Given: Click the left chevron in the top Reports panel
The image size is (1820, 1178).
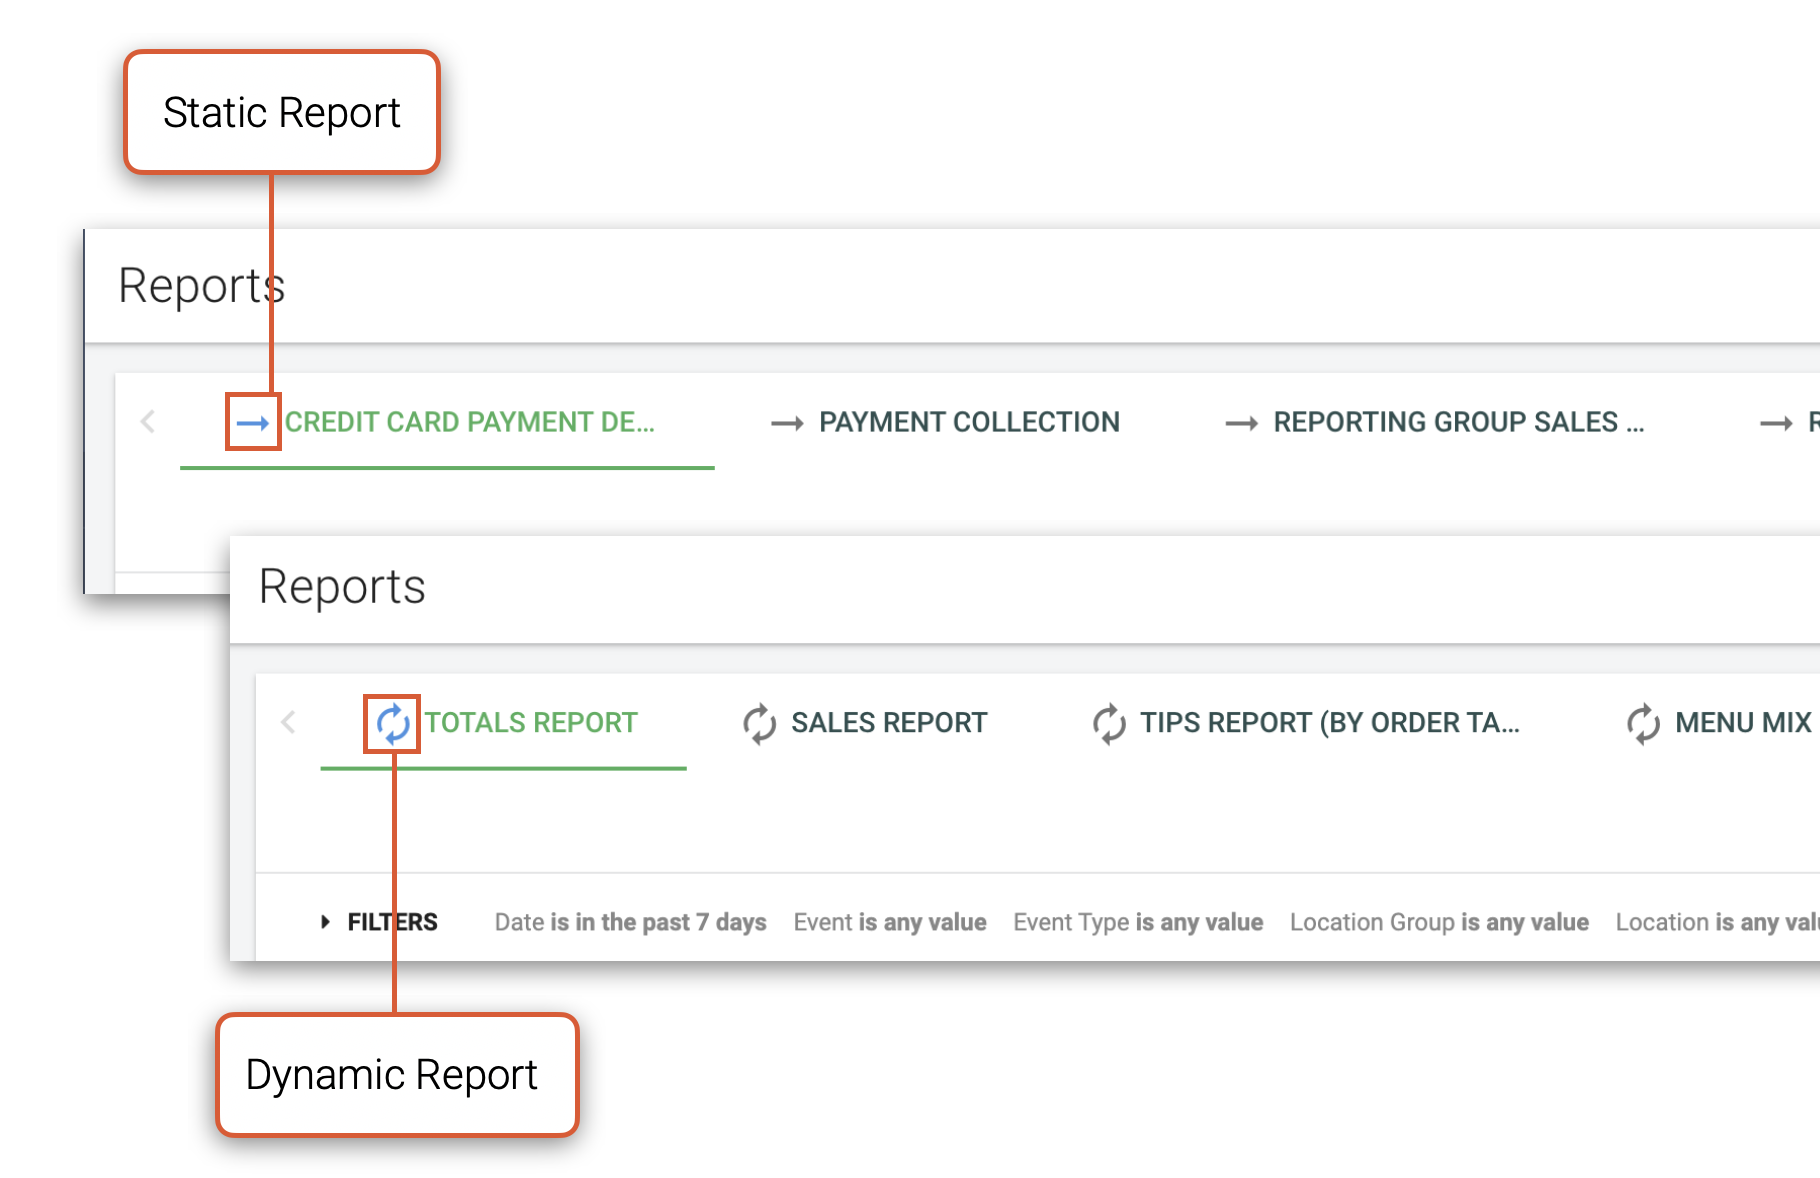Looking at the screenshot, I should pos(148,422).
